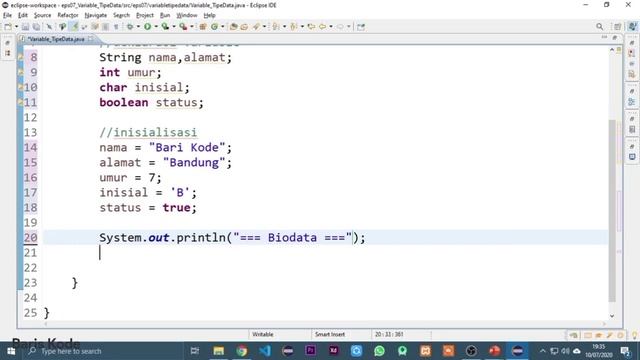This screenshot has height=360, width=640.
Task: Click the Next Annotation icon
Action: (x=276, y=27)
